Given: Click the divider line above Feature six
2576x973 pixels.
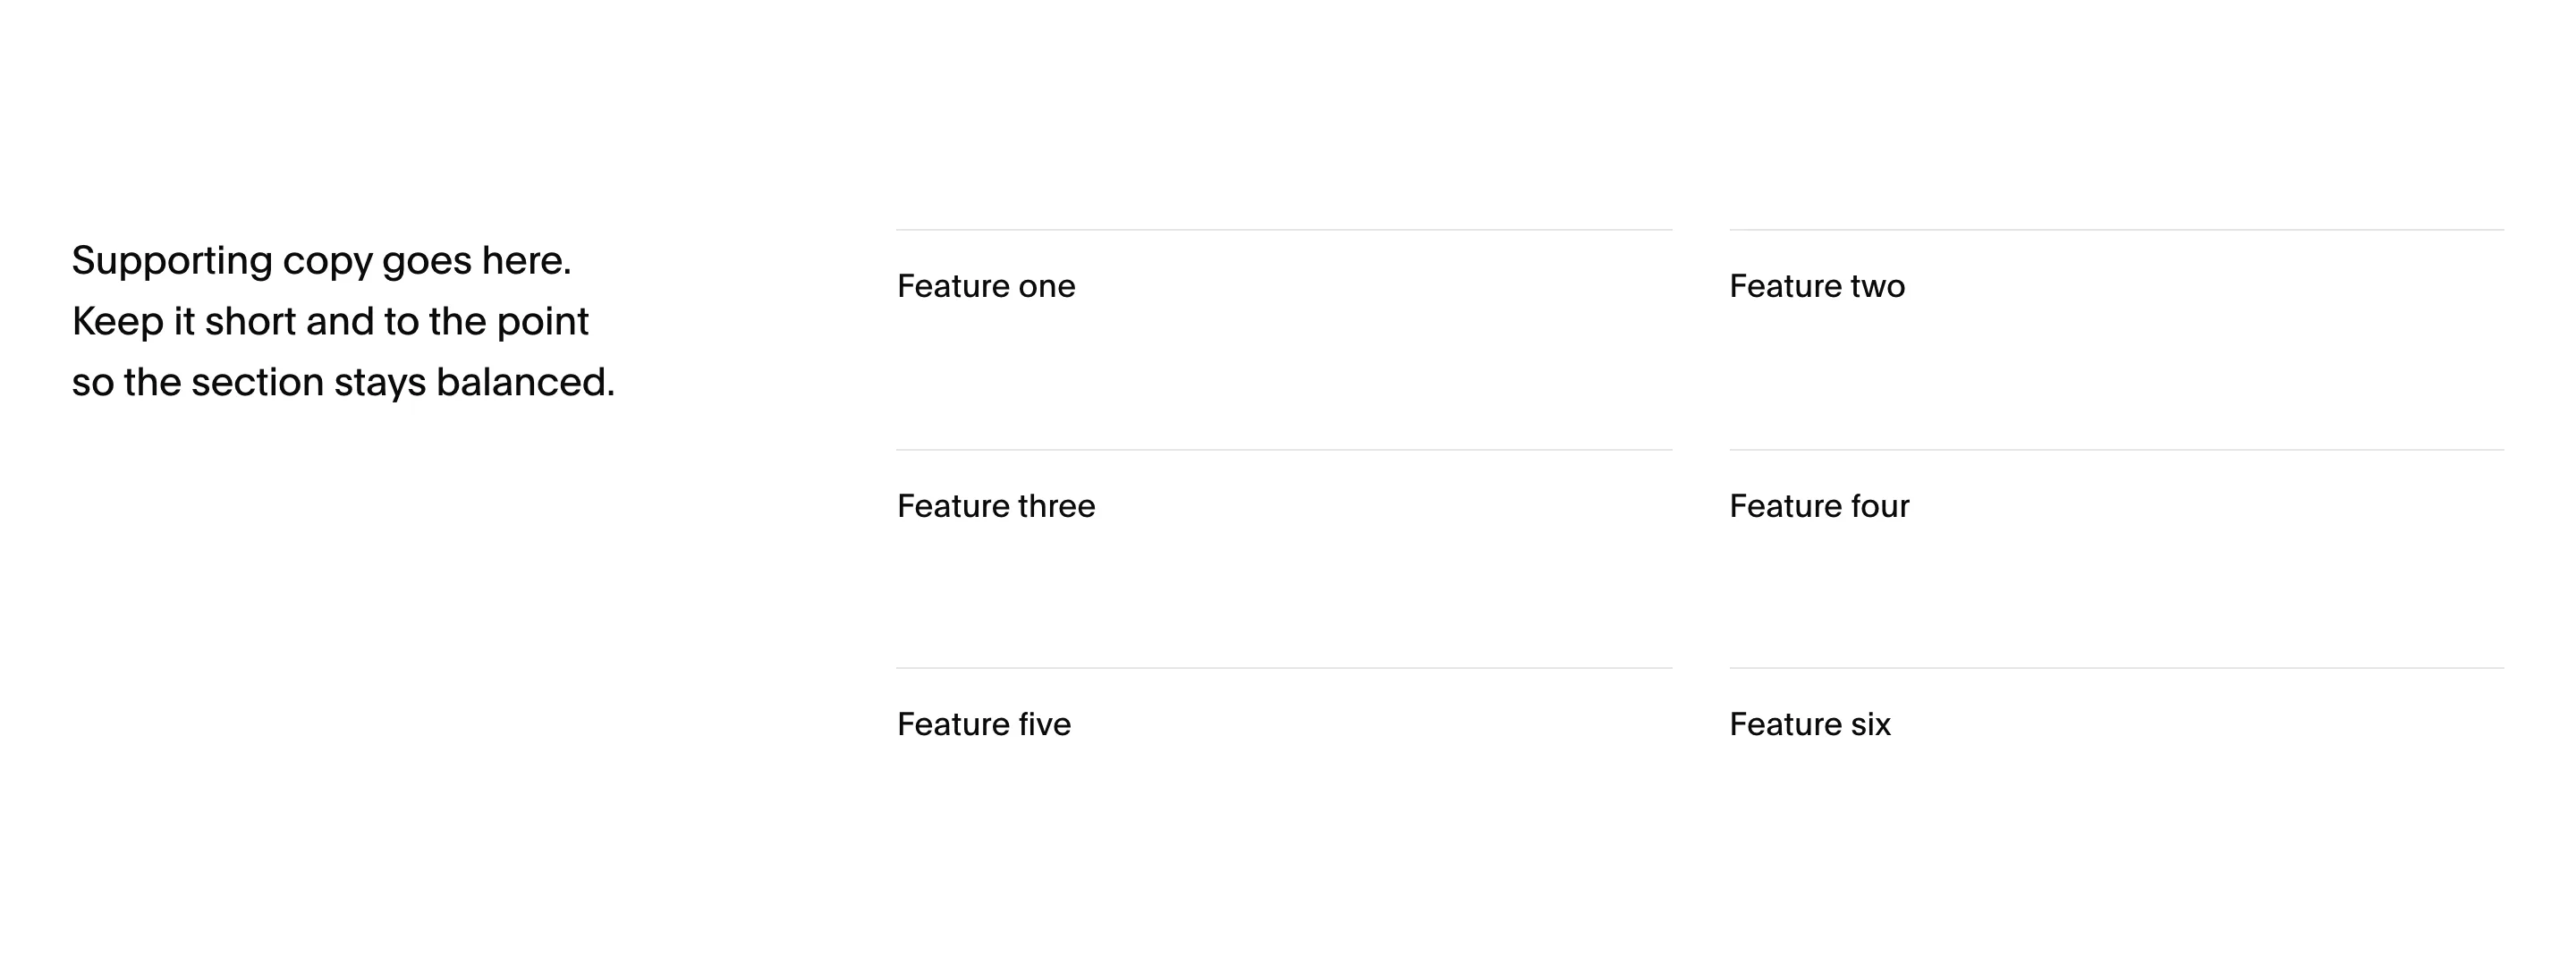Looking at the screenshot, I should [x=2117, y=668].
